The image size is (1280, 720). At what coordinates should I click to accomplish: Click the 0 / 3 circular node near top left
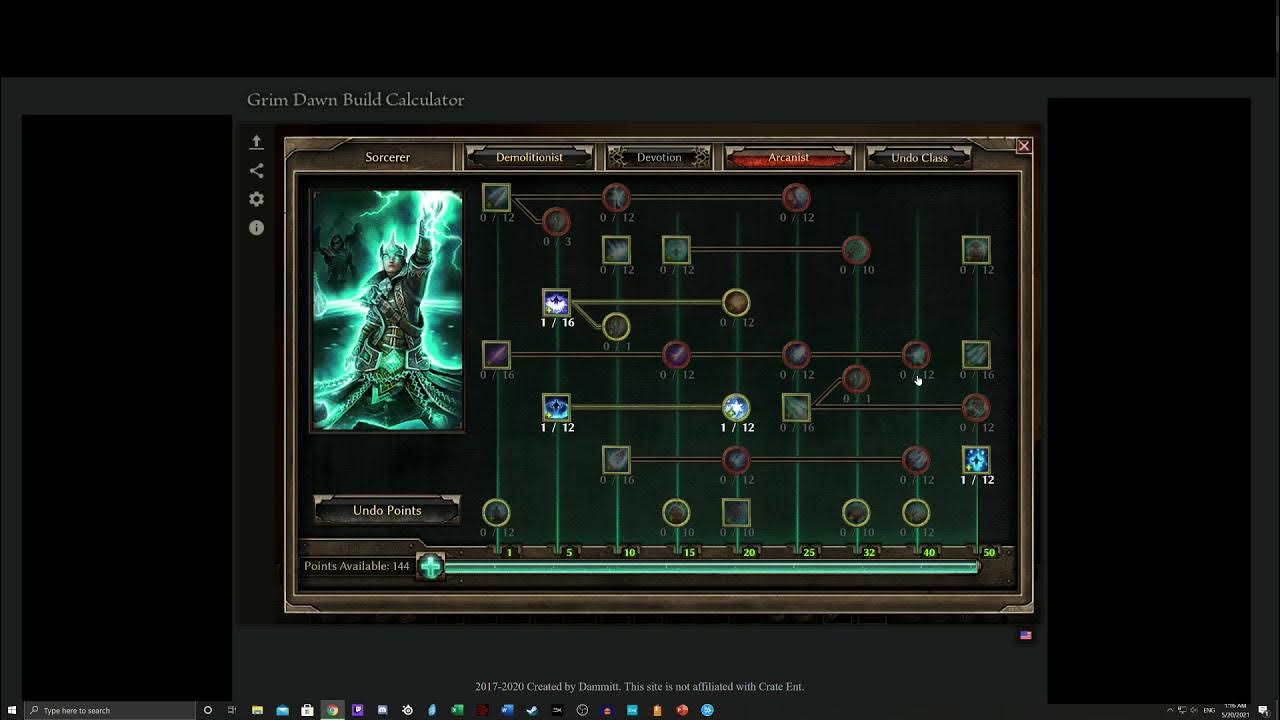(556, 221)
